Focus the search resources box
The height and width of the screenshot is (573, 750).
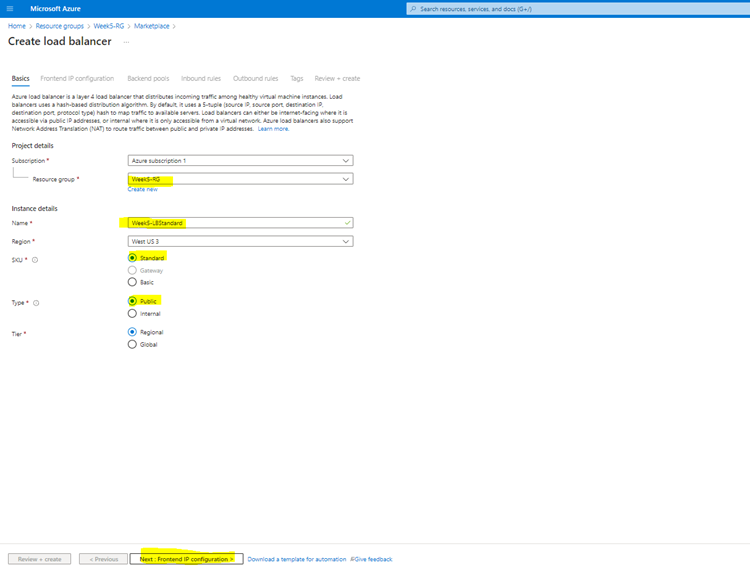click(x=578, y=9)
